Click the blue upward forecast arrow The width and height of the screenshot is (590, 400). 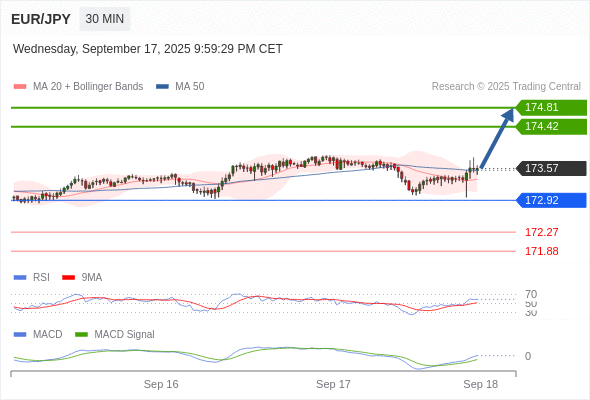[497, 138]
